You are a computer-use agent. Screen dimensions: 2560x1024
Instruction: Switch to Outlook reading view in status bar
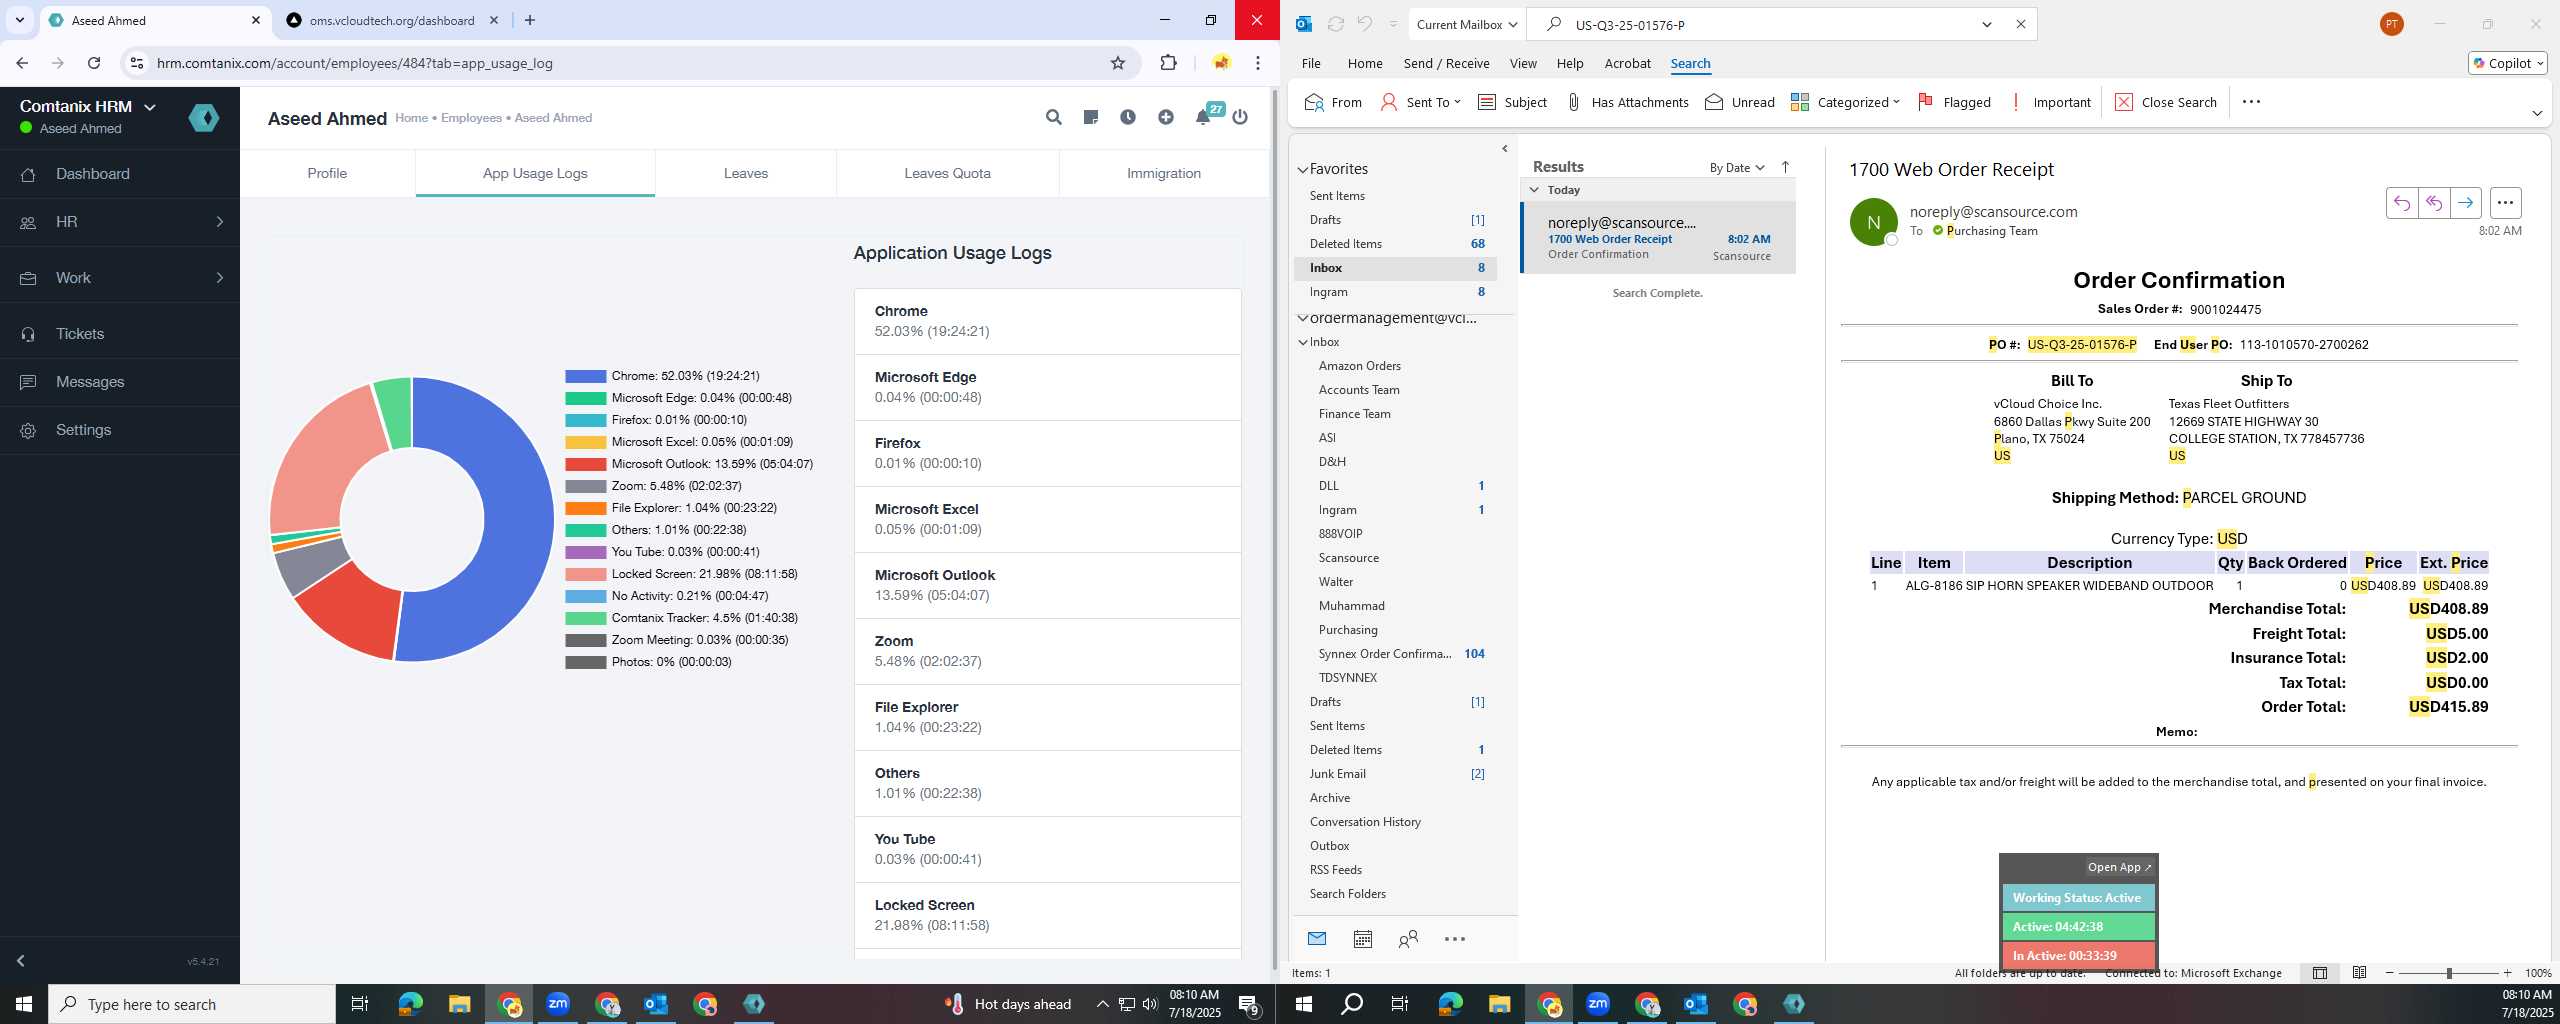tap(2359, 973)
